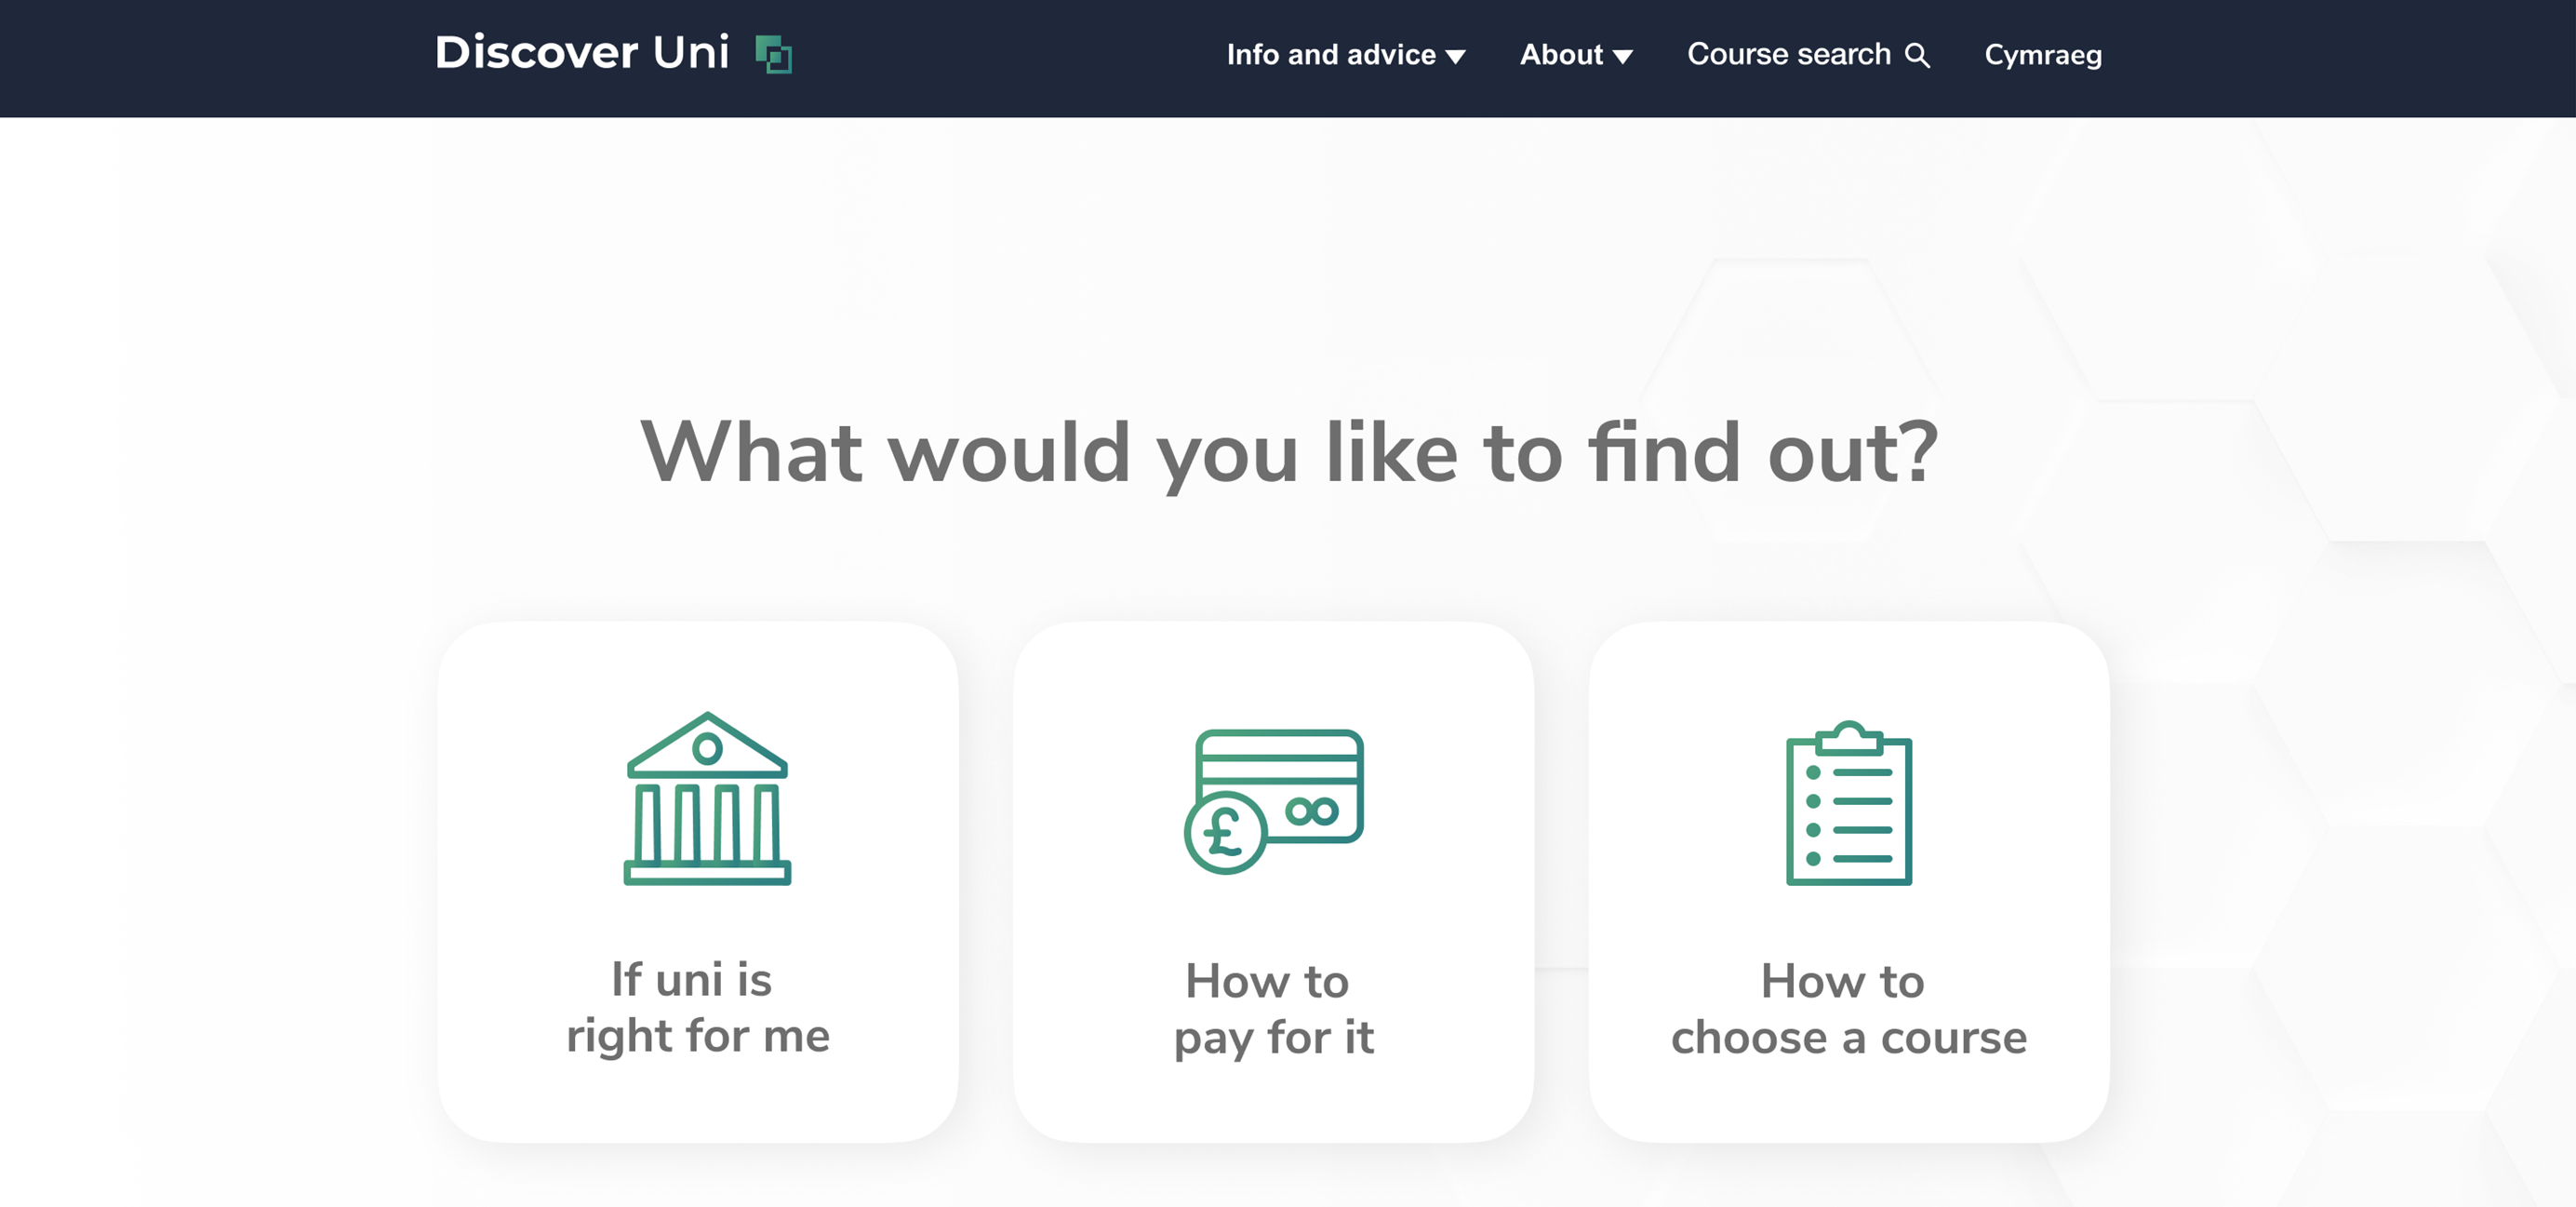
Task: Open the 'How to pay for it' card
Action: pos(1273,882)
